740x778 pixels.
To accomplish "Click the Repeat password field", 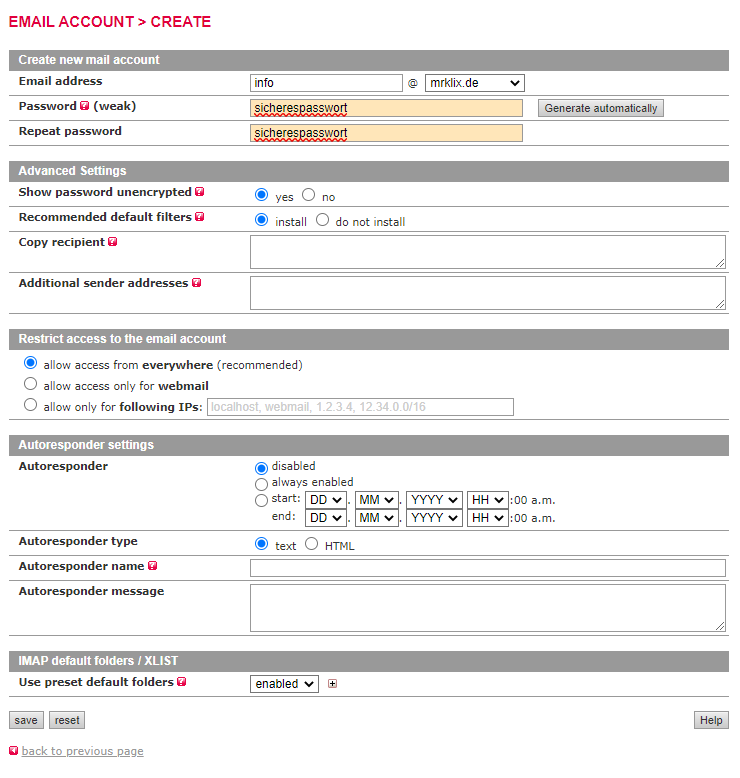I will click(386, 133).
